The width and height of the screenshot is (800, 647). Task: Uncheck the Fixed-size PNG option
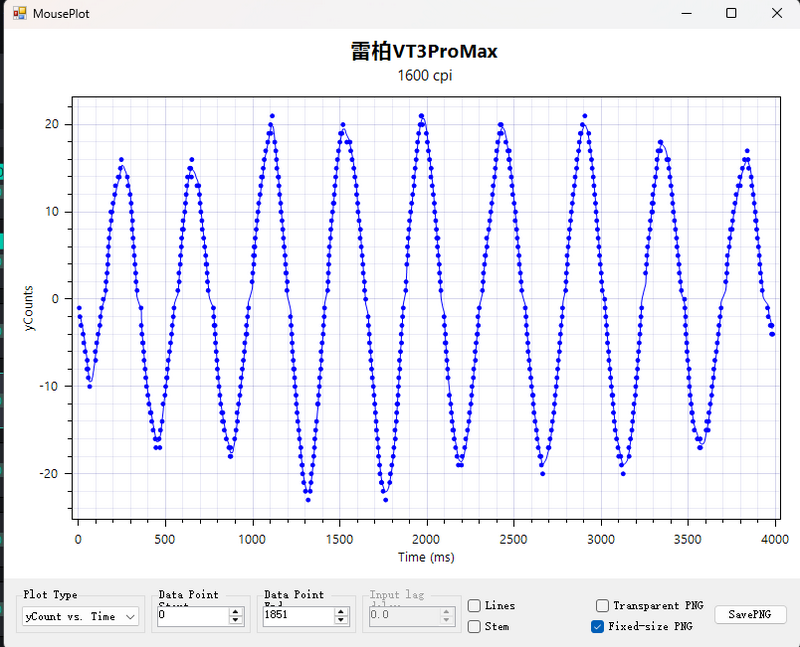tap(599, 627)
